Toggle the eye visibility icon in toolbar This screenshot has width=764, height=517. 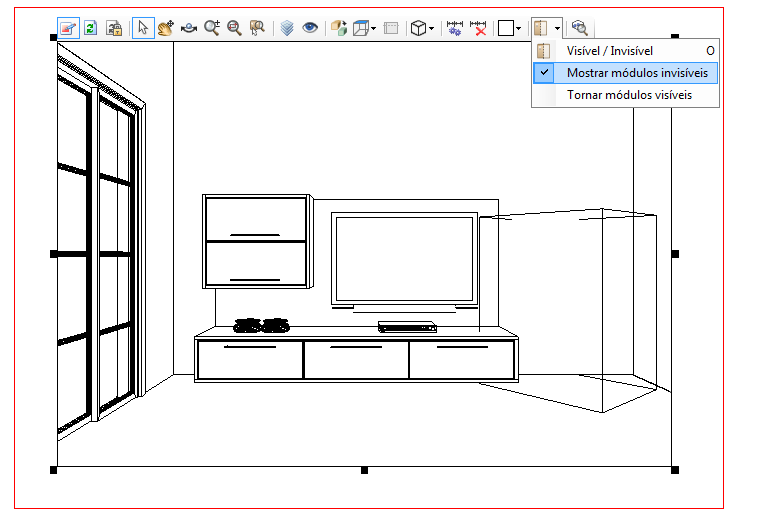coord(310,28)
